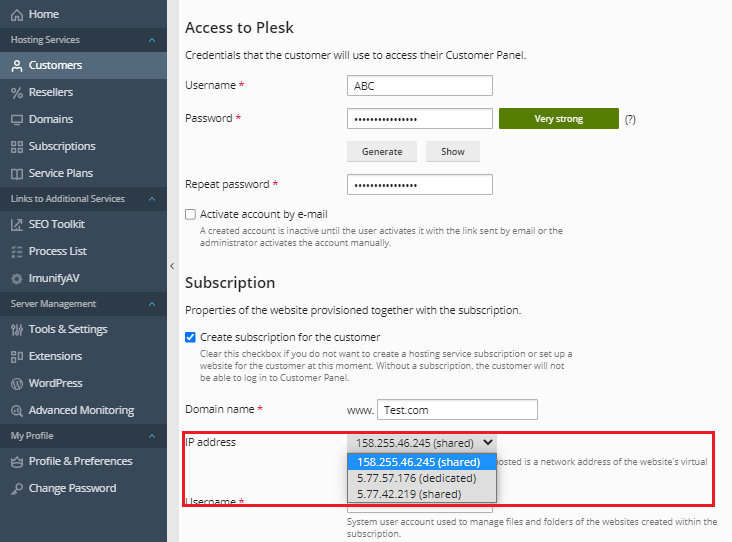The height and width of the screenshot is (542, 732).
Task: Click the ImunifyAV gear icon
Action: tap(16, 278)
